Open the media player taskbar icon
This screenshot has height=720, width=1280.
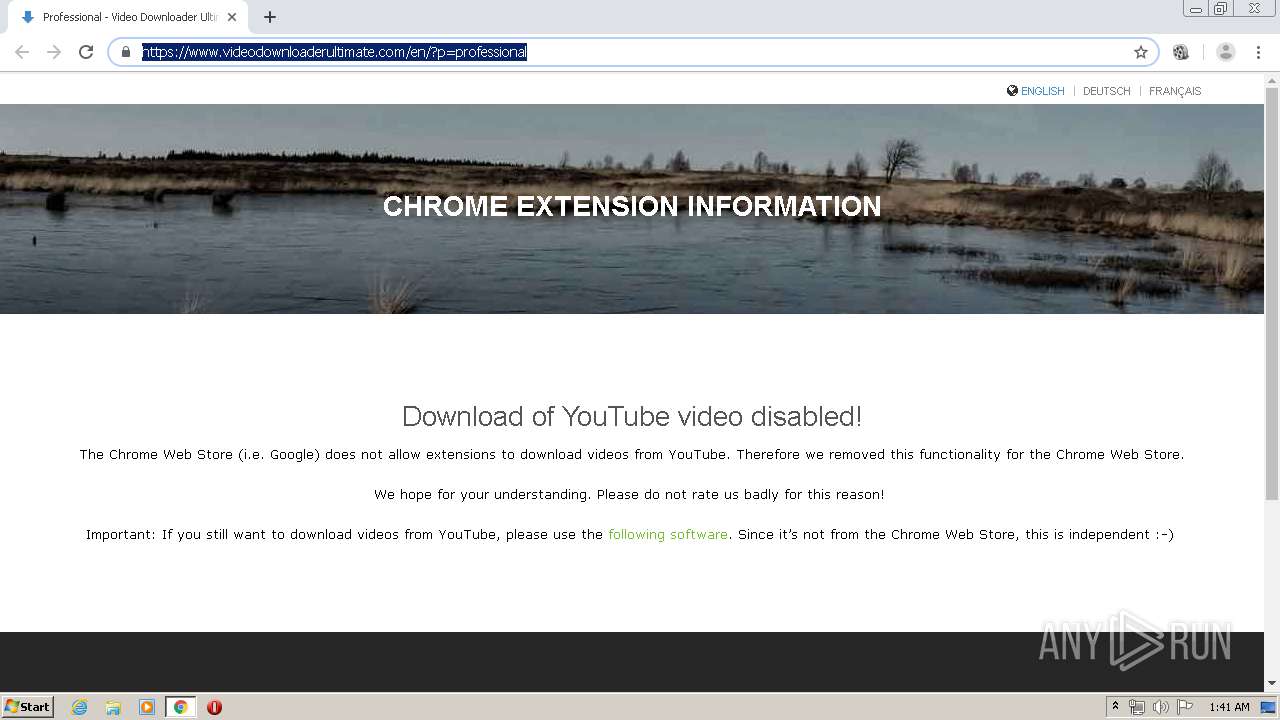[147, 707]
